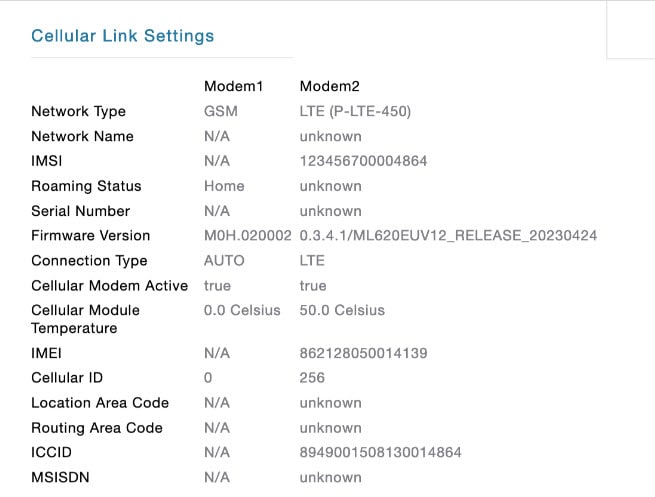Image resolution: width=655 pixels, height=497 pixels.
Task: Click the Cellular Modem Active label
Action: point(109,286)
